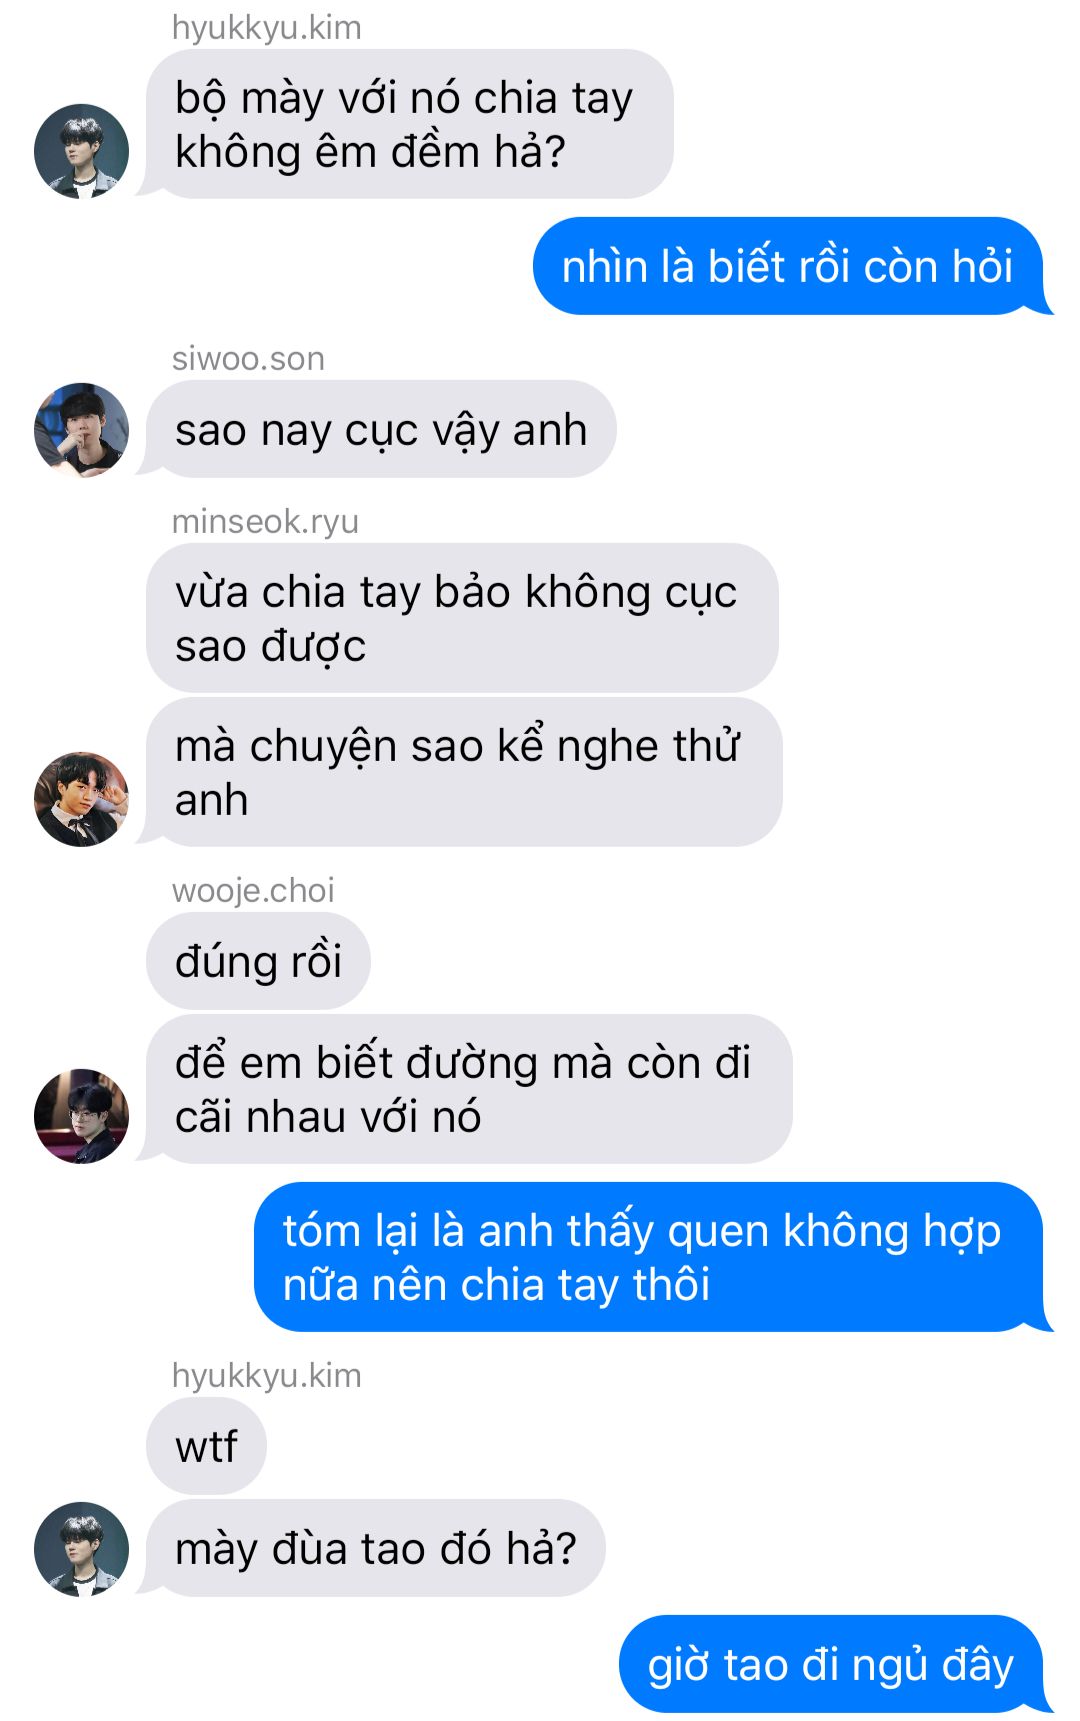1080x1721 pixels.
Task: Select the 'để em biết đường mà còn đi' message
Action: click(x=469, y=1089)
